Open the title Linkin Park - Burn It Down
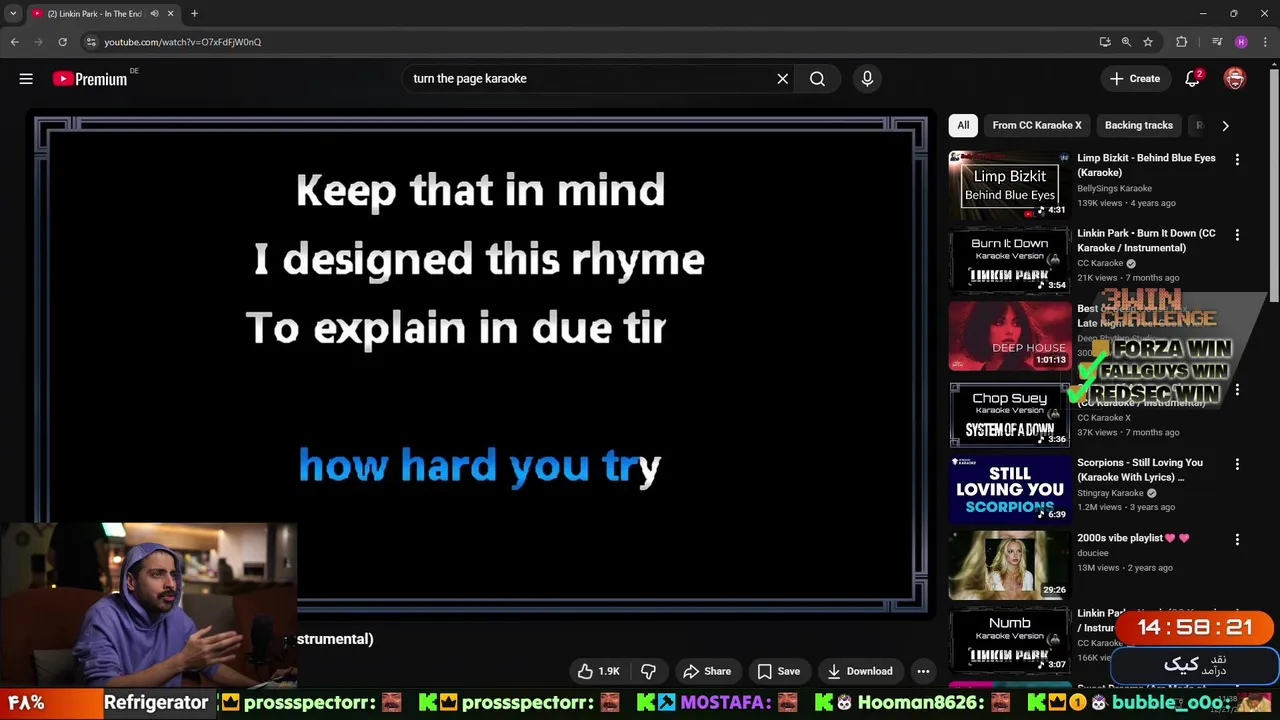 tap(1146, 240)
